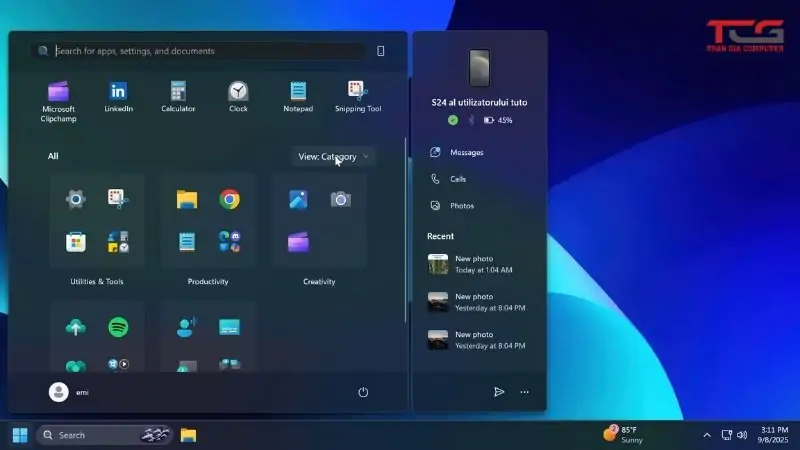The image size is (800, 450).
Task: Click the green connected status checkmark
Action: [x=453, y=120]
